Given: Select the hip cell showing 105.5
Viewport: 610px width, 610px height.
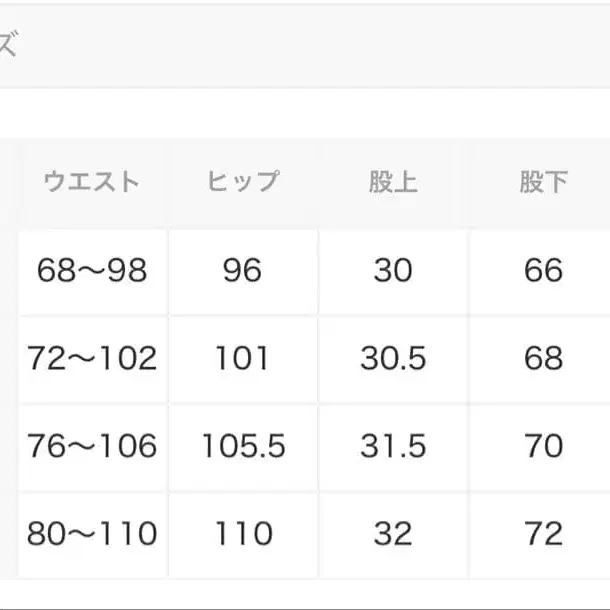Looking at the screenshot, I should point(243,446).
